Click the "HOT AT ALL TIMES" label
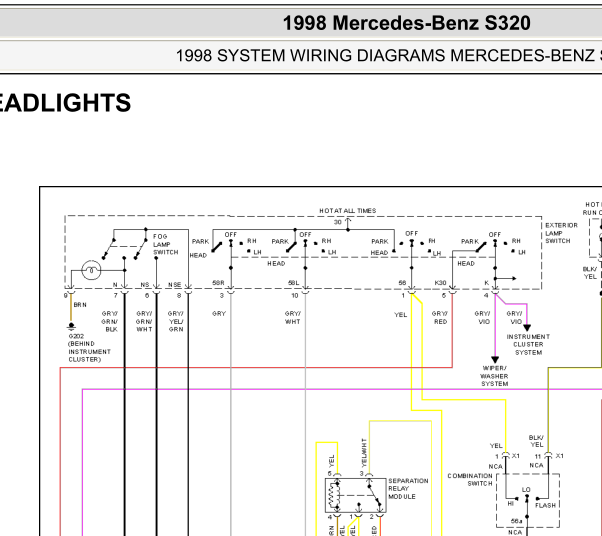Viewport: 602px width, 536px height. point(347,211)
